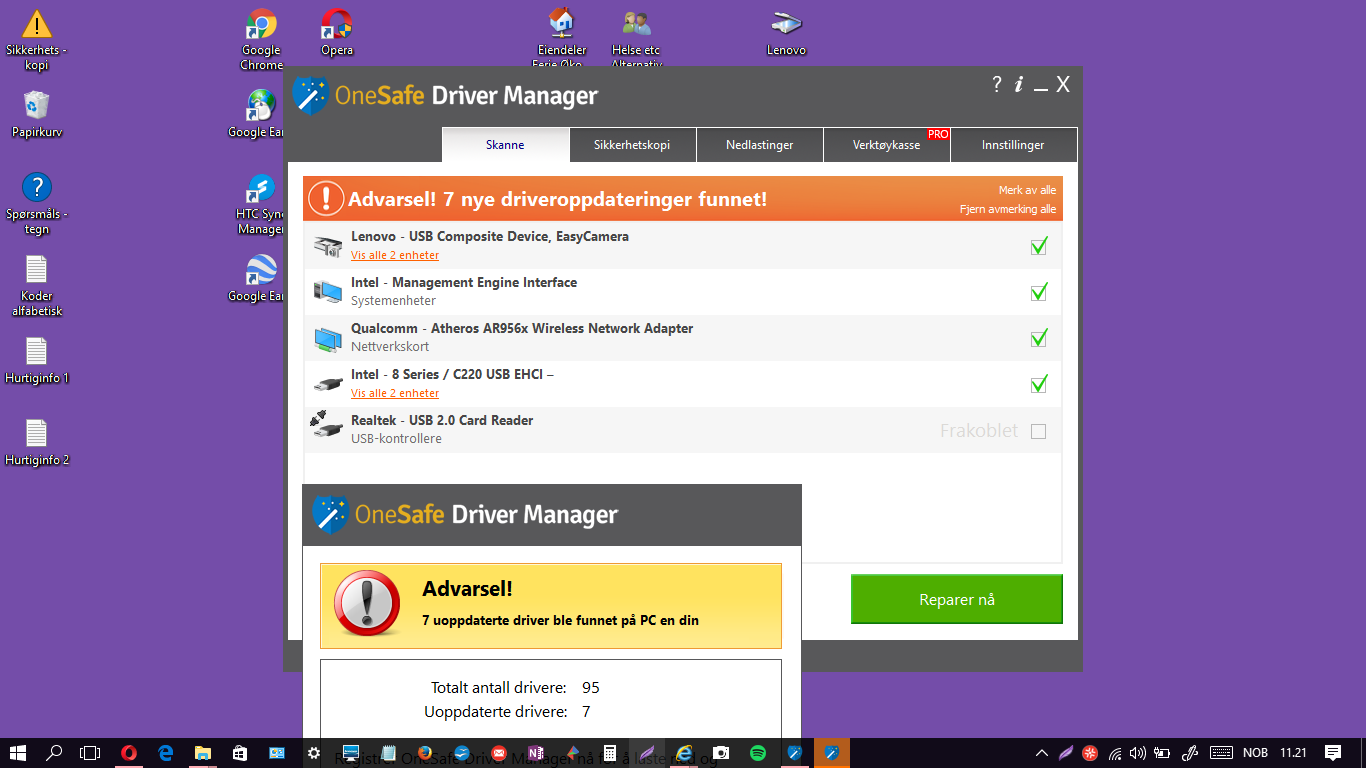Switch the NOB input language indicator

coord(1255,753)
